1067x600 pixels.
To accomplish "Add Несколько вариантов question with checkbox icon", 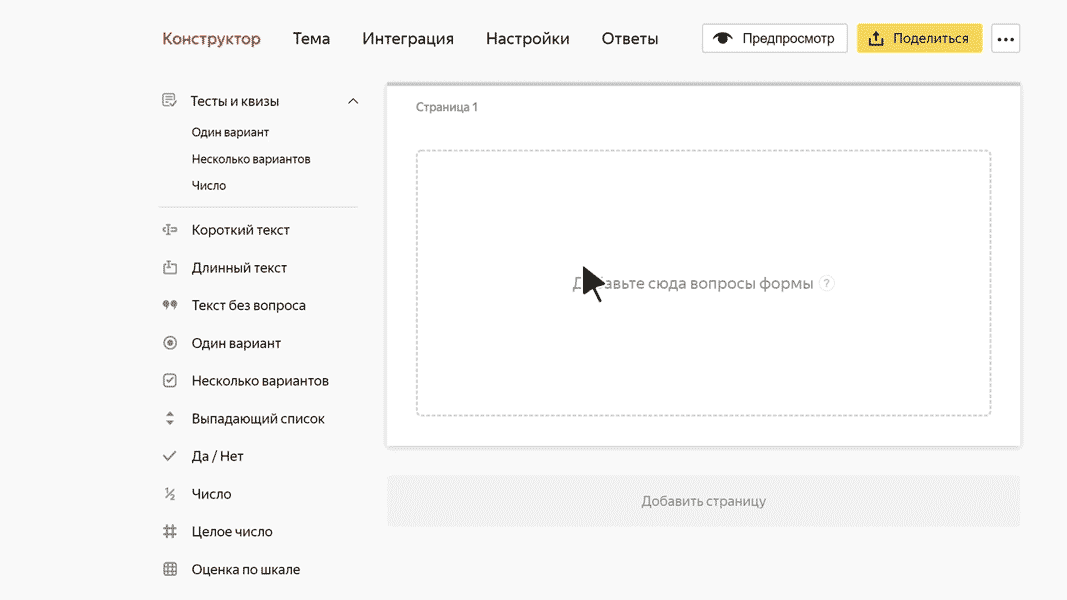I will (x=260, y=381).
